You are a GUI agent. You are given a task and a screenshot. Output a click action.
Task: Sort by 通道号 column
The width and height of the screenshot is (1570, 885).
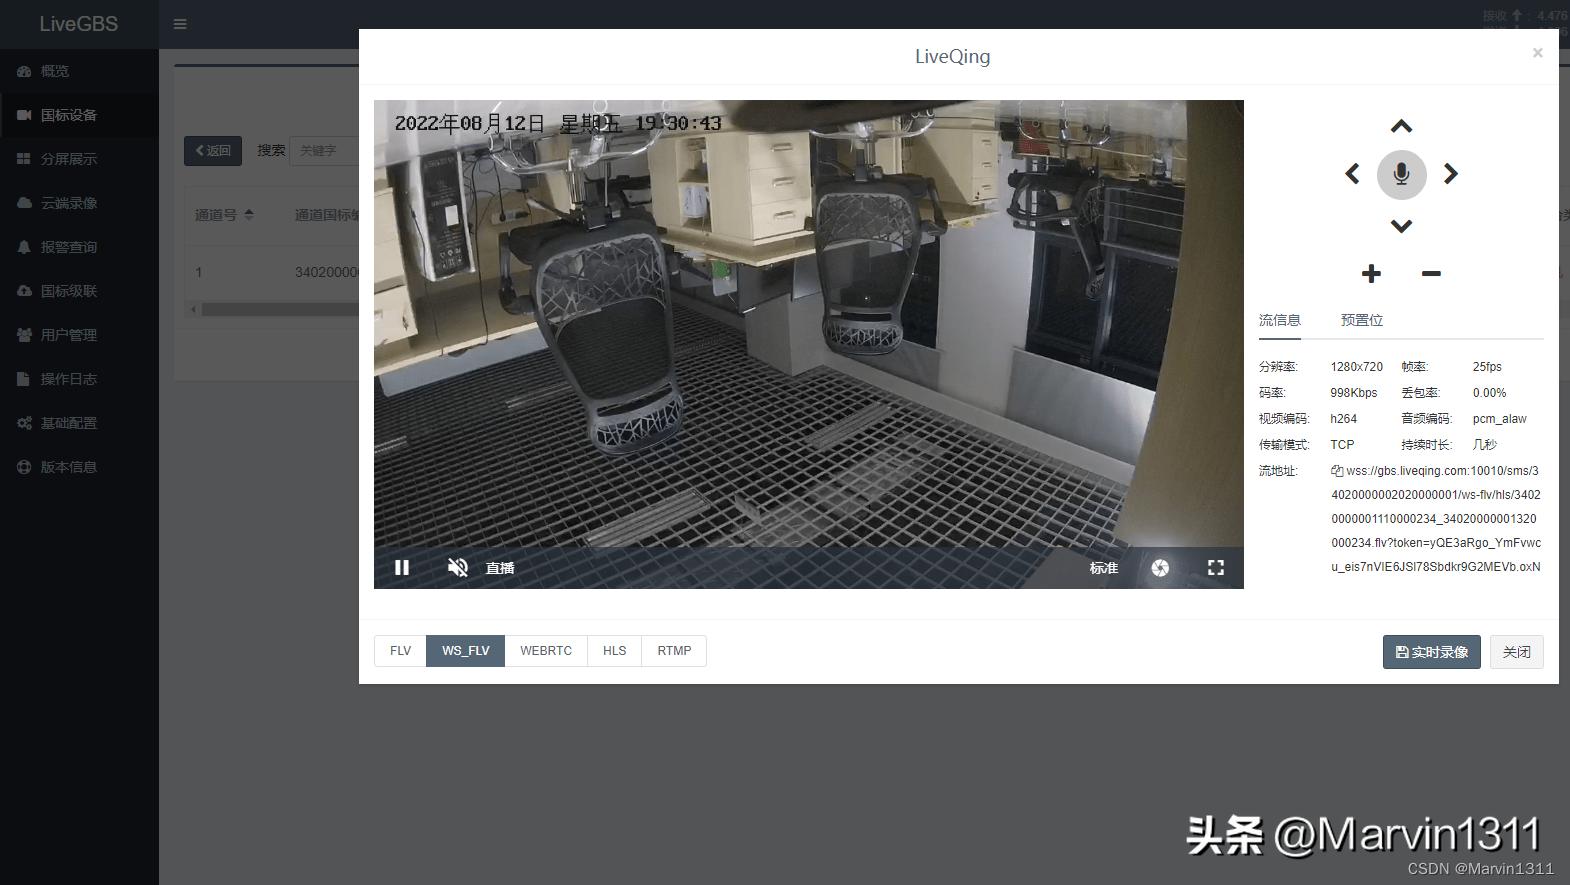(224, 215)
